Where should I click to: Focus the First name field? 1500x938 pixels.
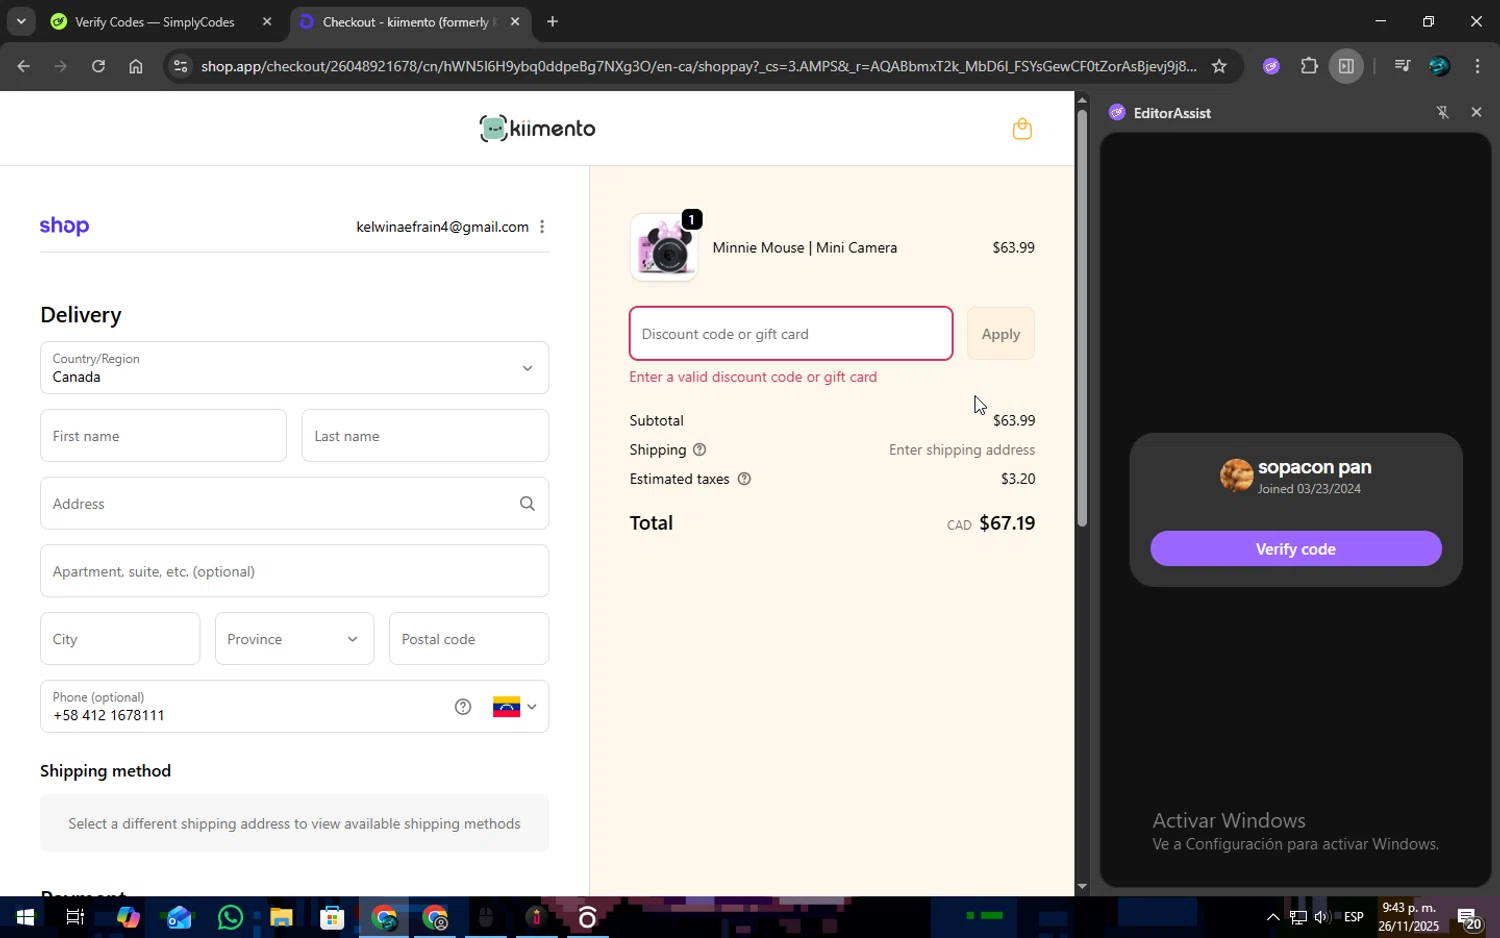pos(163,436)
